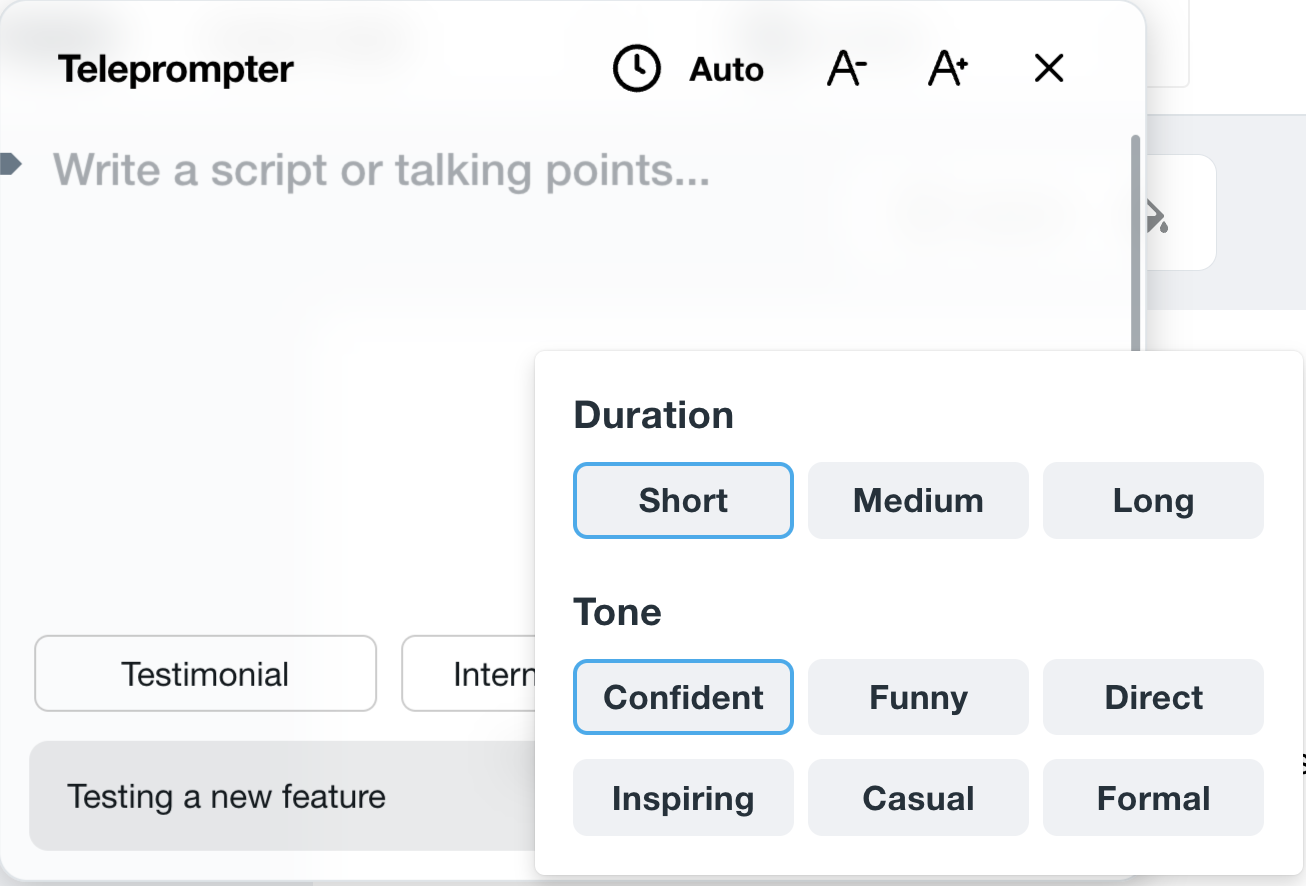Switch tone to Funny

(x=918, y=697)
